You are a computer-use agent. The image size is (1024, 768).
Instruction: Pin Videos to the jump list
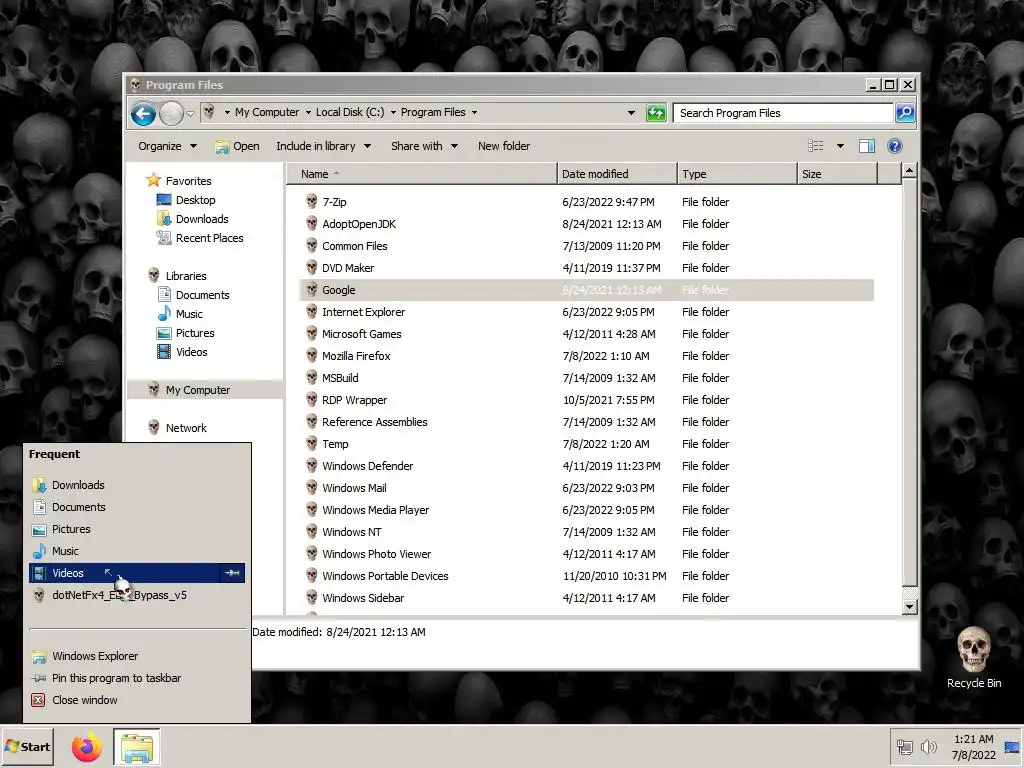[x=232, y=573]
